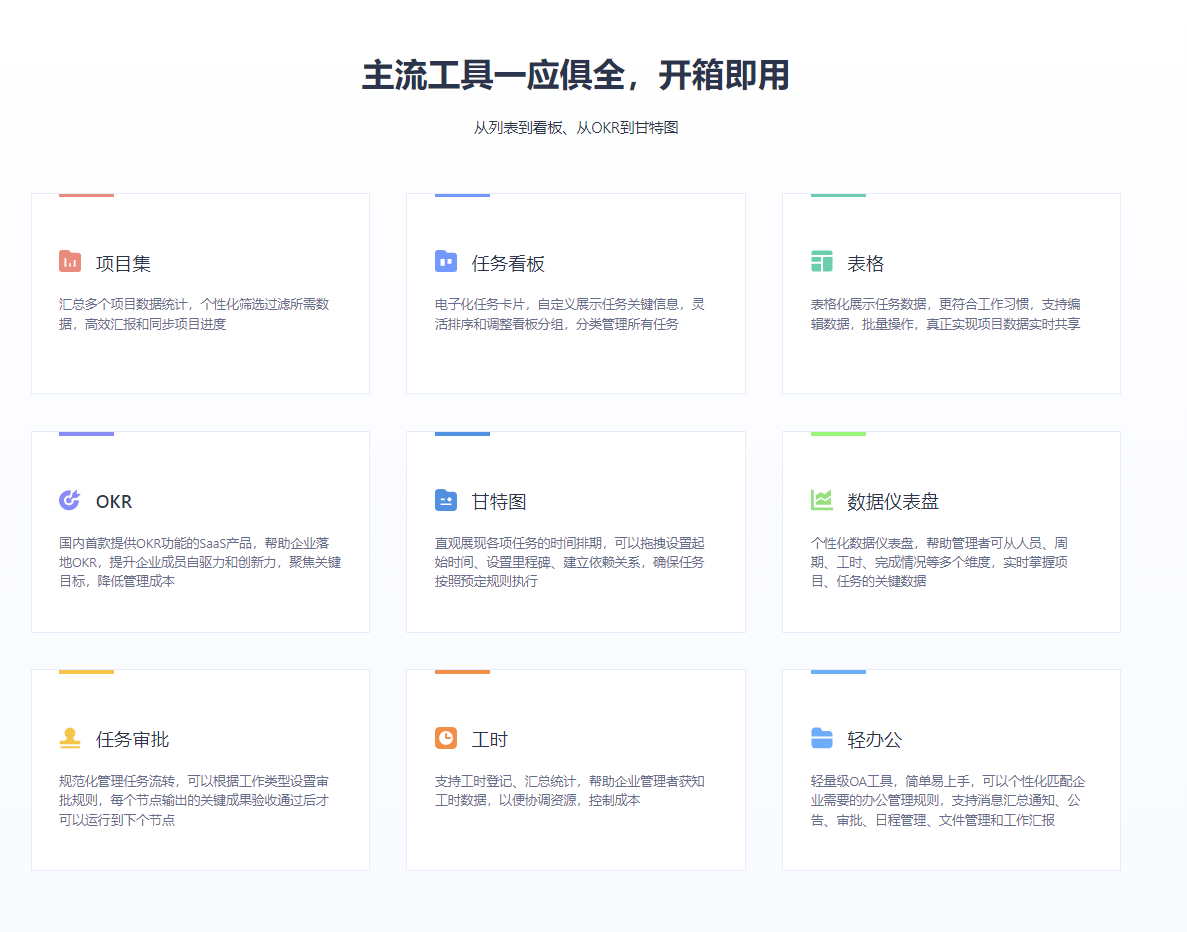Click the green 表格 table icon
Screen dimensions: 1187x932
(x=821, y=261)
